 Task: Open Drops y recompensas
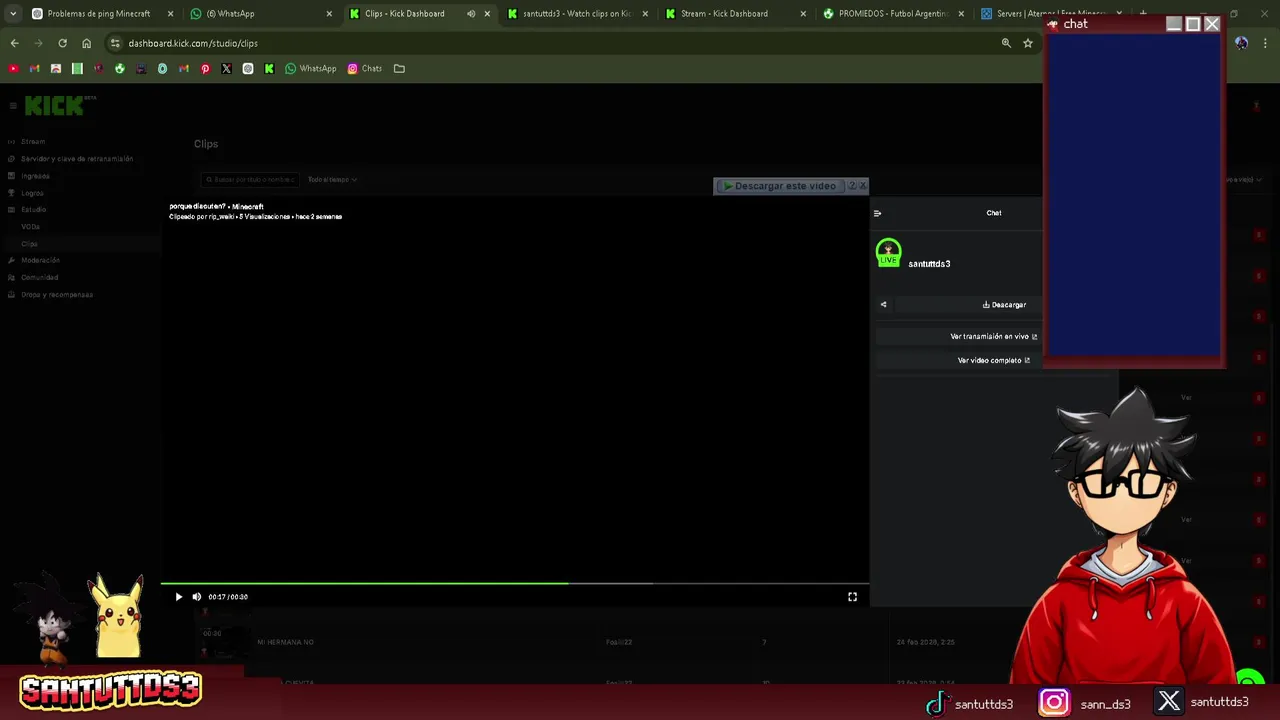pyautogui.click(x=56, y=295)
